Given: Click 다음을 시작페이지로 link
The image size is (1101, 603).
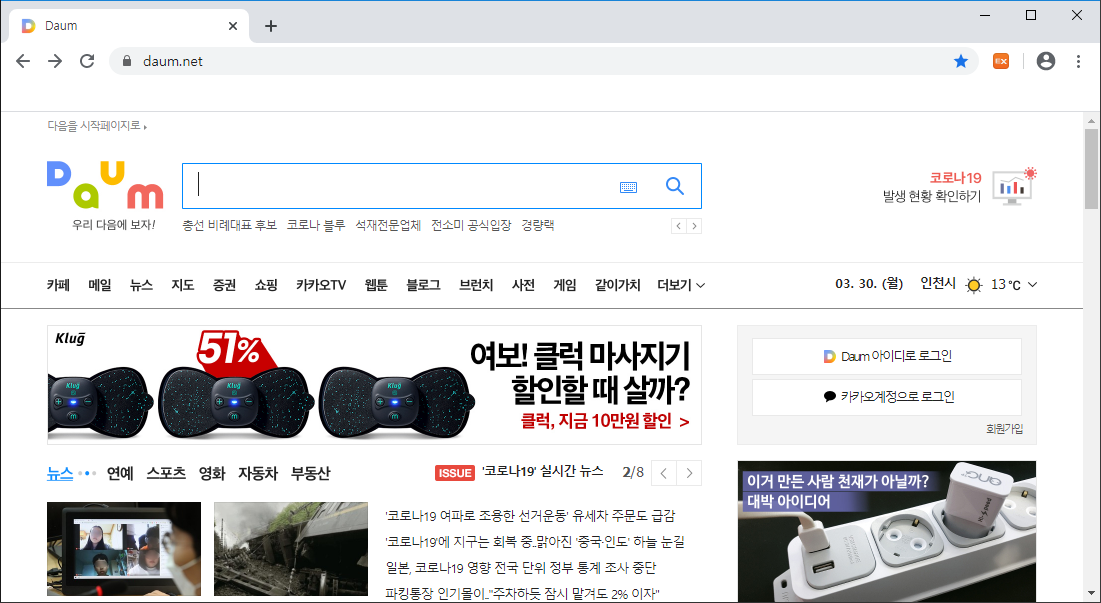Looking at the screenshot, I should (97, 126).
